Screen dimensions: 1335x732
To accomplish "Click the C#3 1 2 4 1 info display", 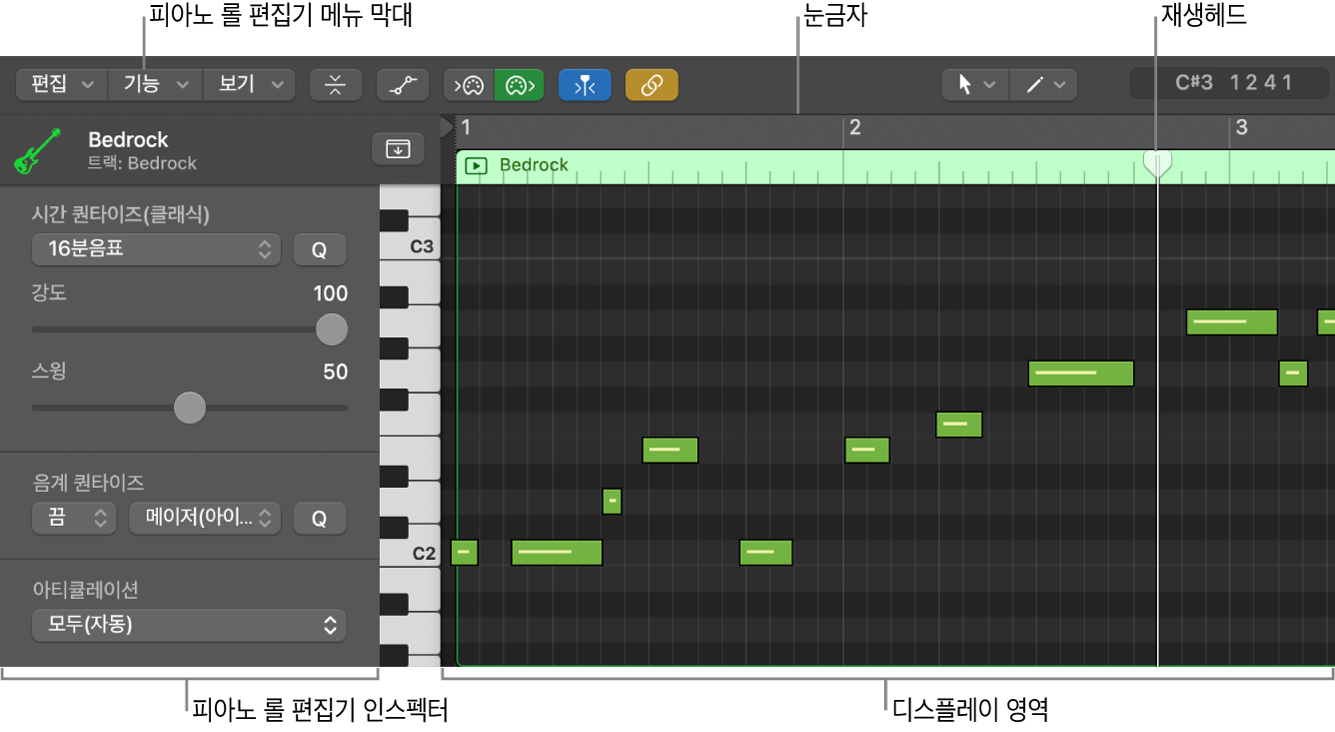I will point(1232,83).
